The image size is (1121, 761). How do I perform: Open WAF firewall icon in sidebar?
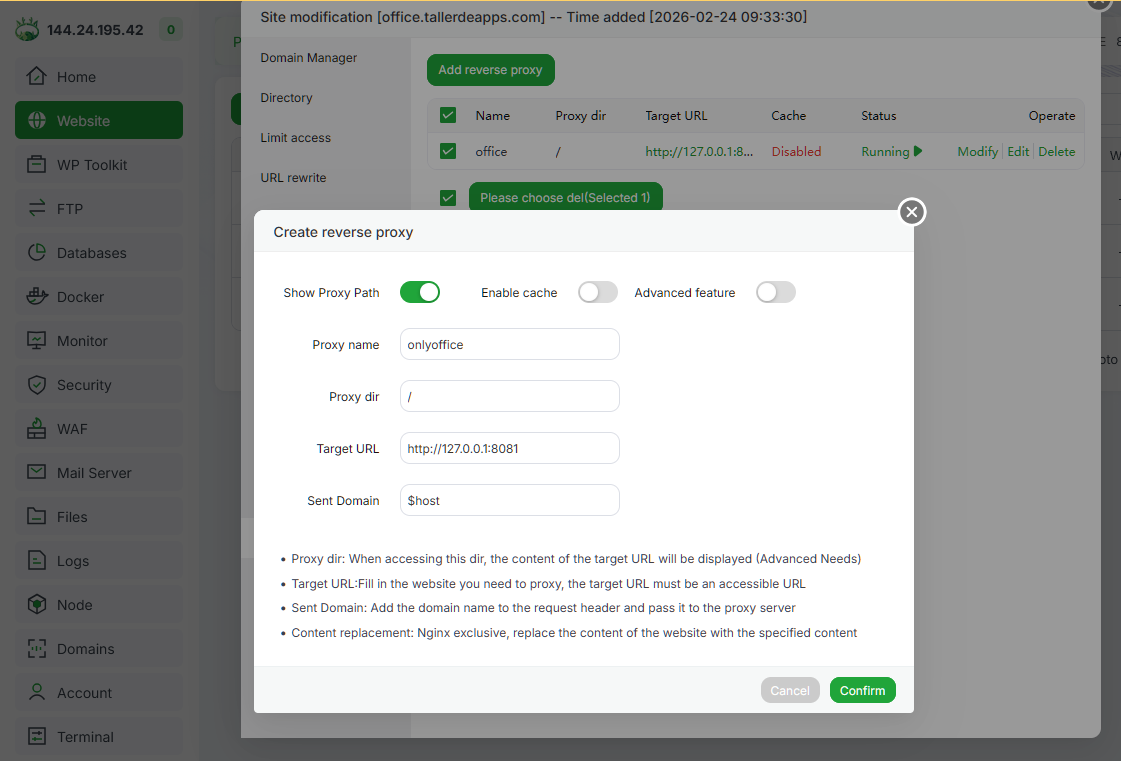coord(37,429)
